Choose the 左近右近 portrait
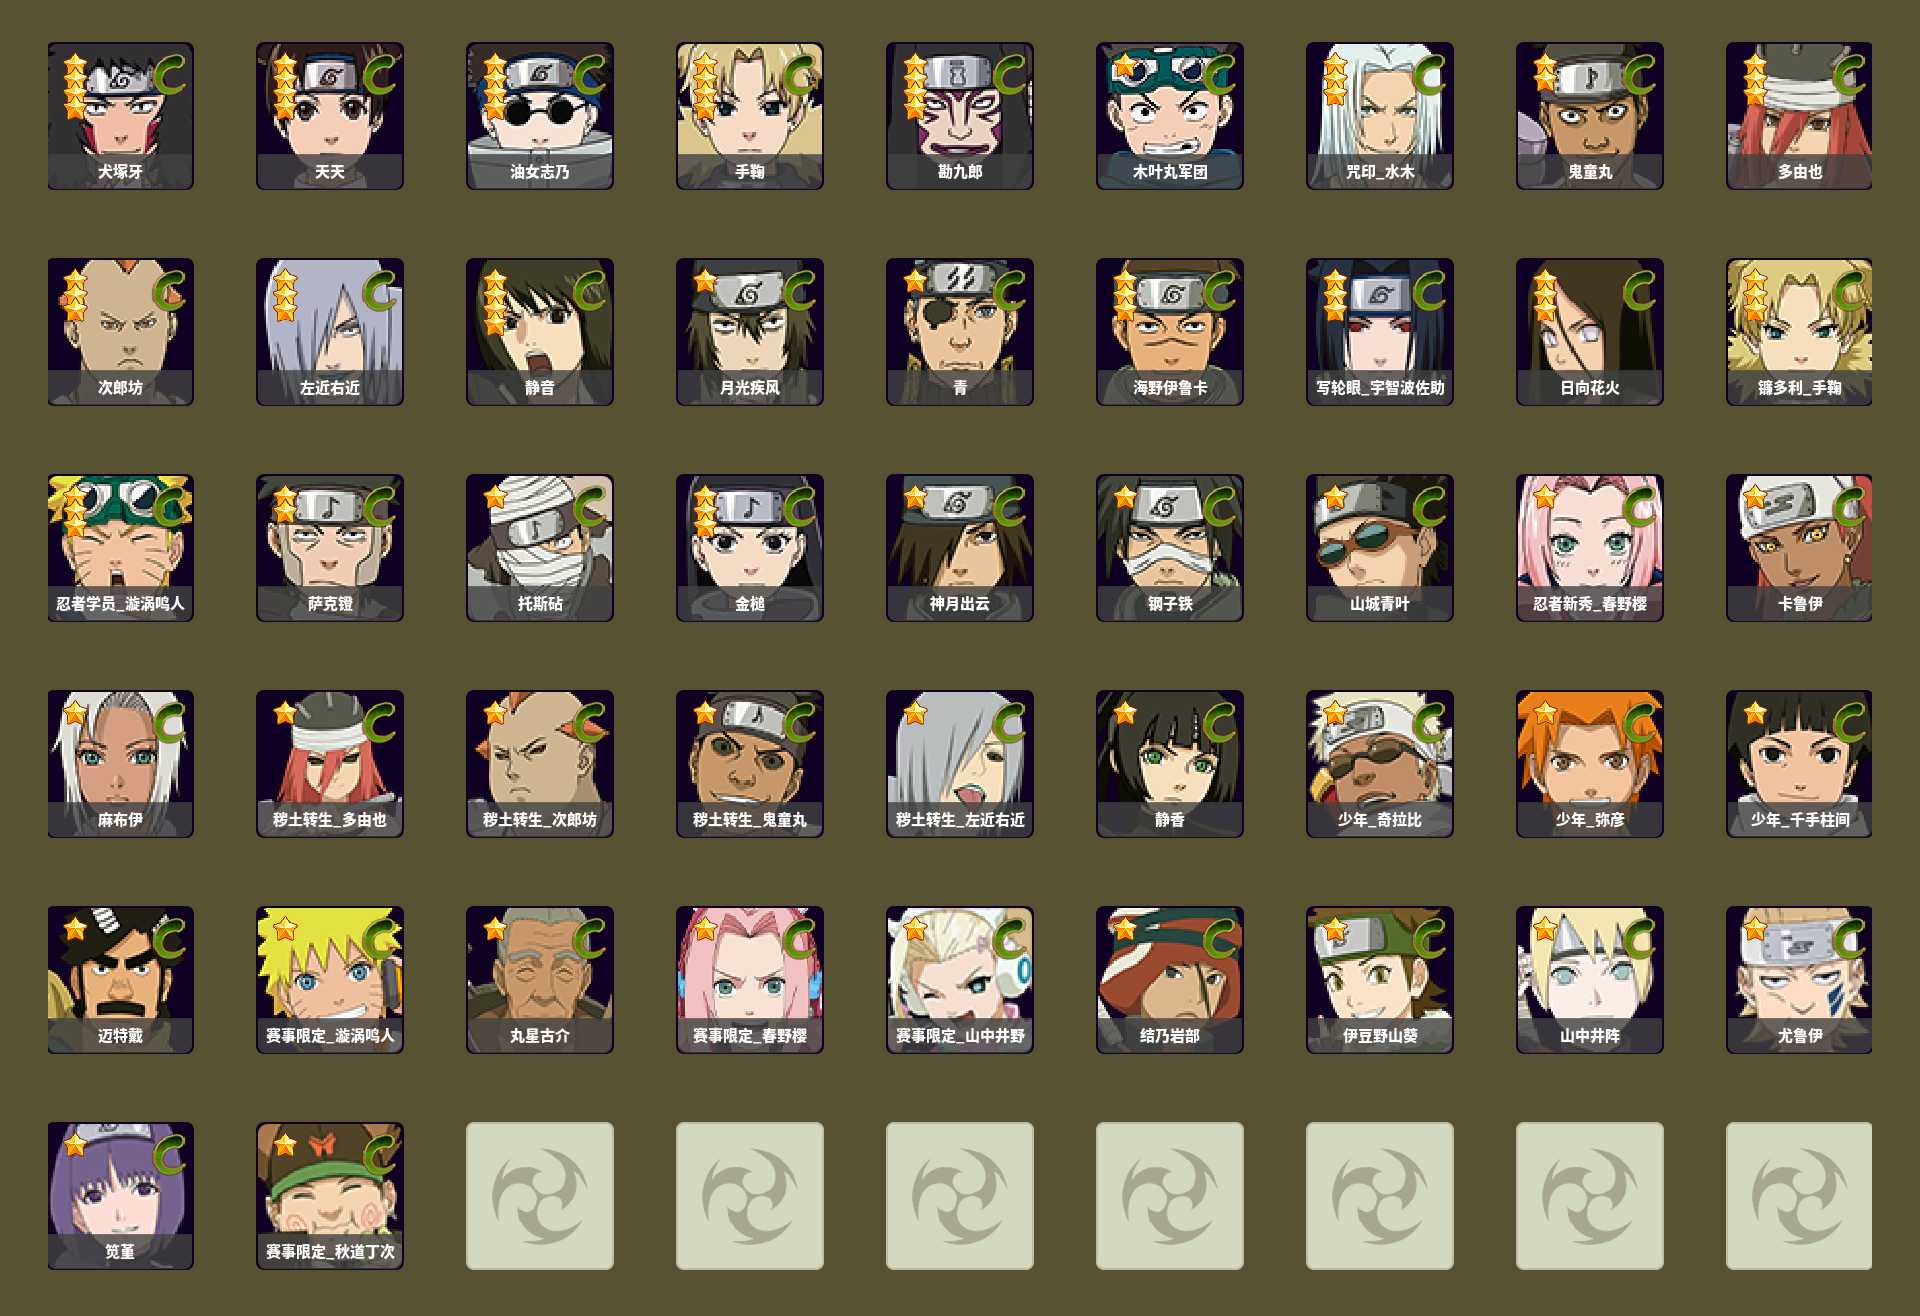 pos(330,332)
